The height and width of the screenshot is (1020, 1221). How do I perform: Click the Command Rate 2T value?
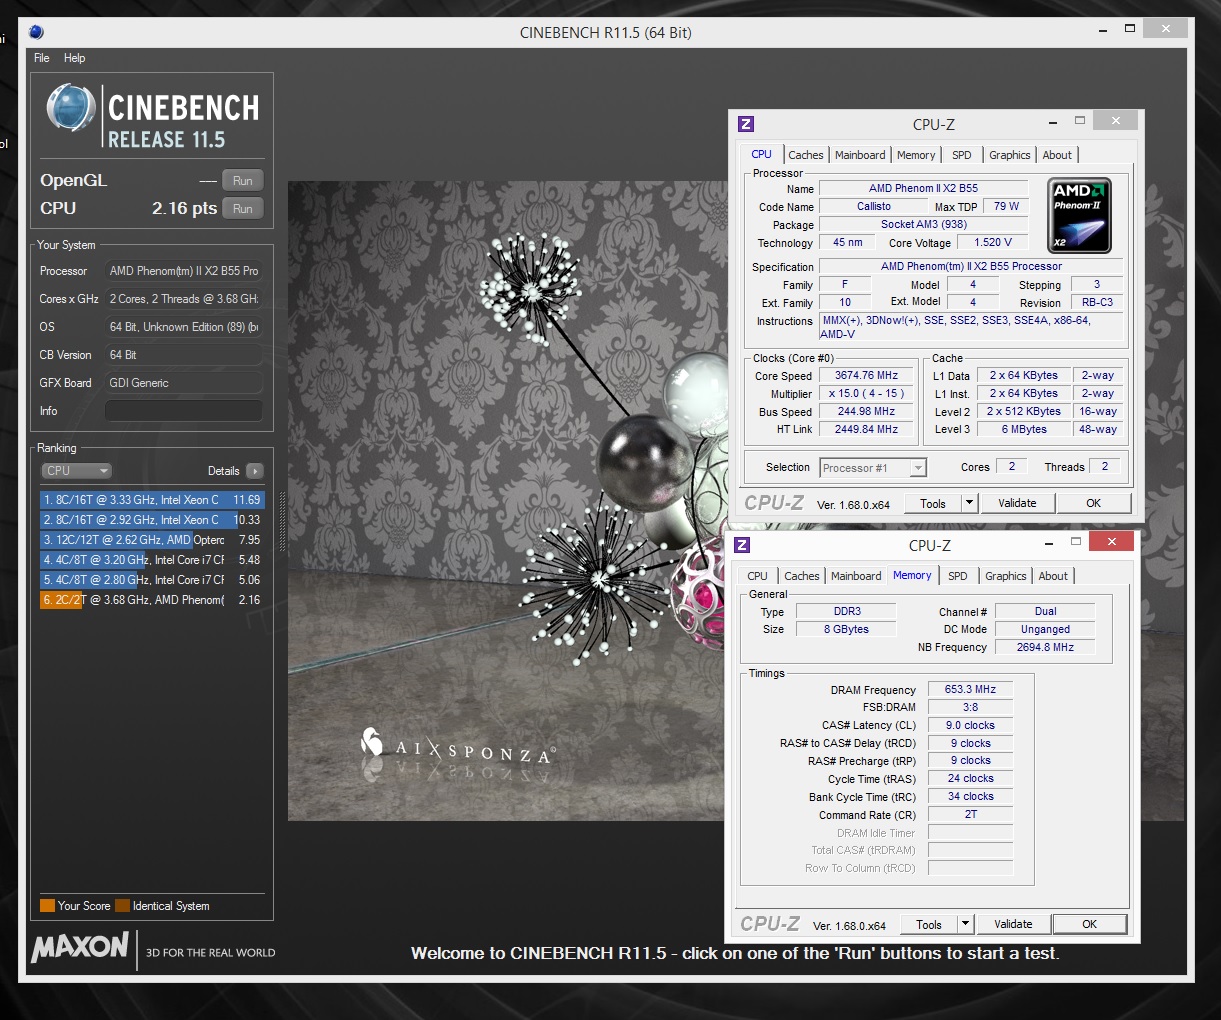(x=970, y=815)
